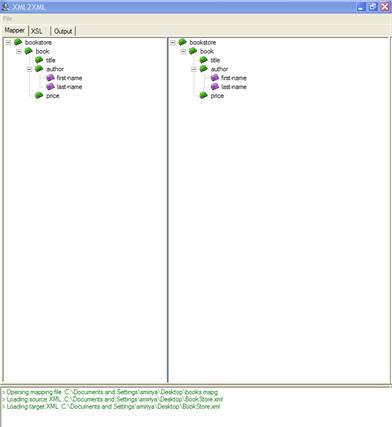Select source tree item last-name label
The width and height of the screenshot is (392, 427).
coord(69,87)
